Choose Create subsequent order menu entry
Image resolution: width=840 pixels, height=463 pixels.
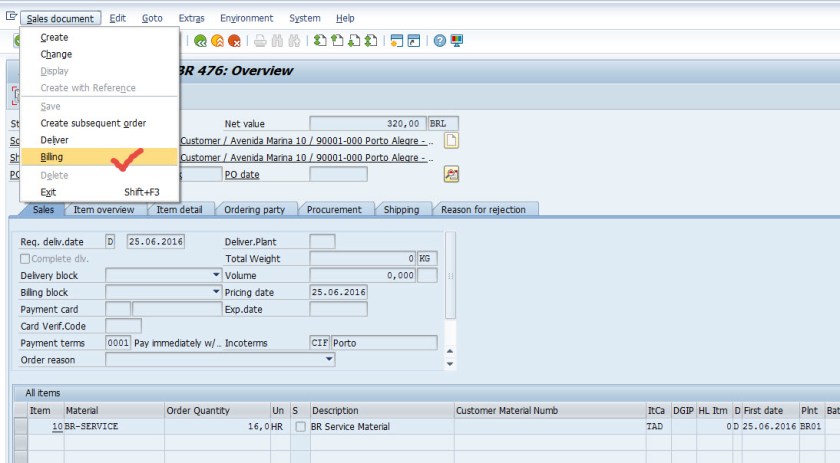(93, 123)
